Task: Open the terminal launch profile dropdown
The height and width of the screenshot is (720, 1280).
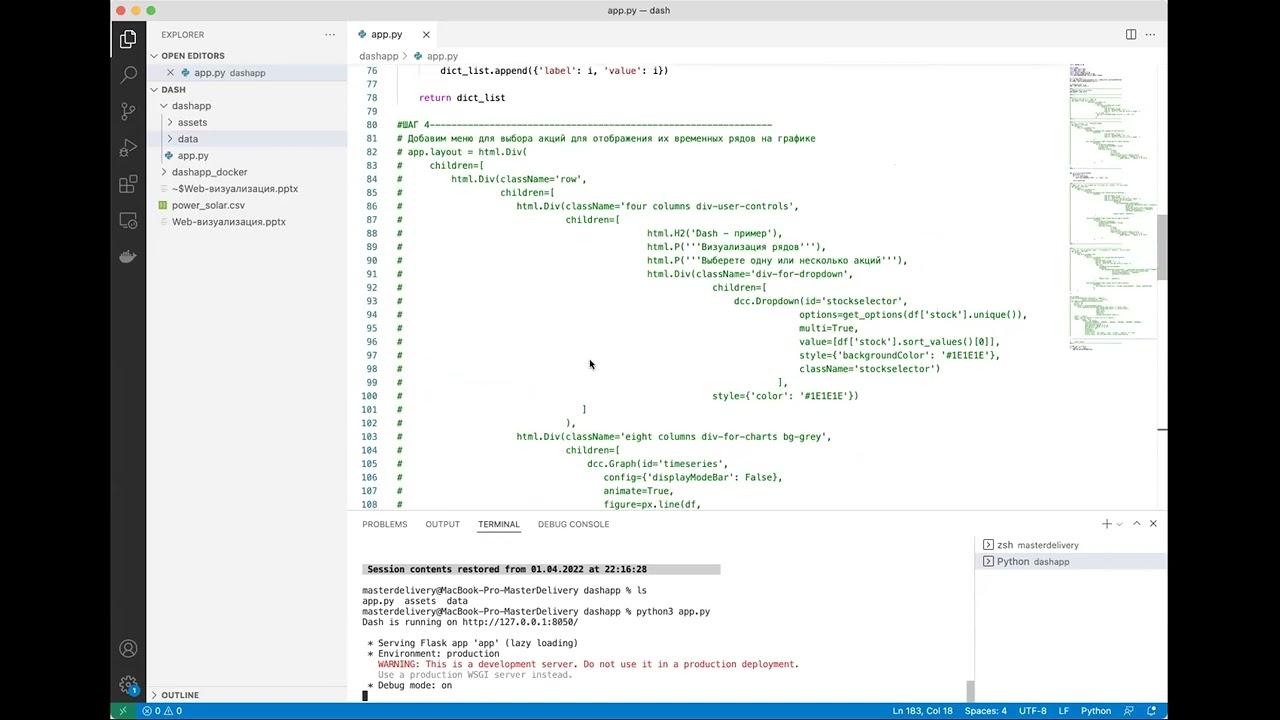Action: [1120, 524]
